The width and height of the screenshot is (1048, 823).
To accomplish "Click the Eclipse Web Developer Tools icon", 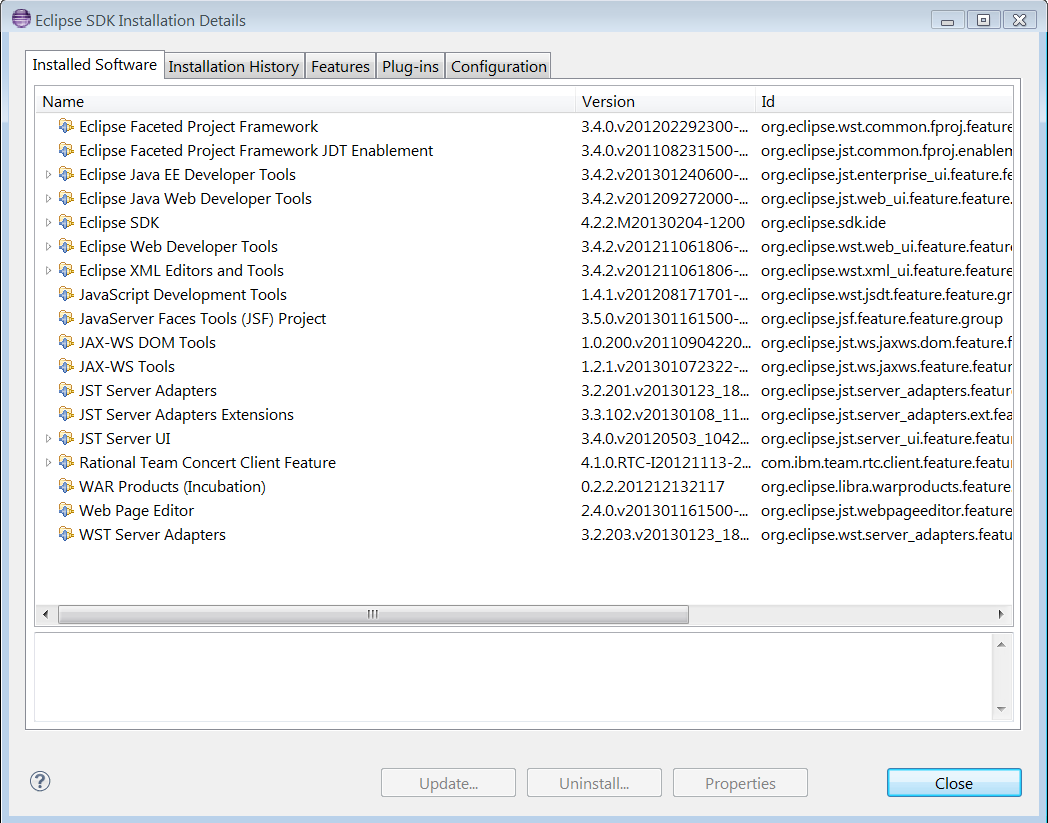I will tap(66, 246).
